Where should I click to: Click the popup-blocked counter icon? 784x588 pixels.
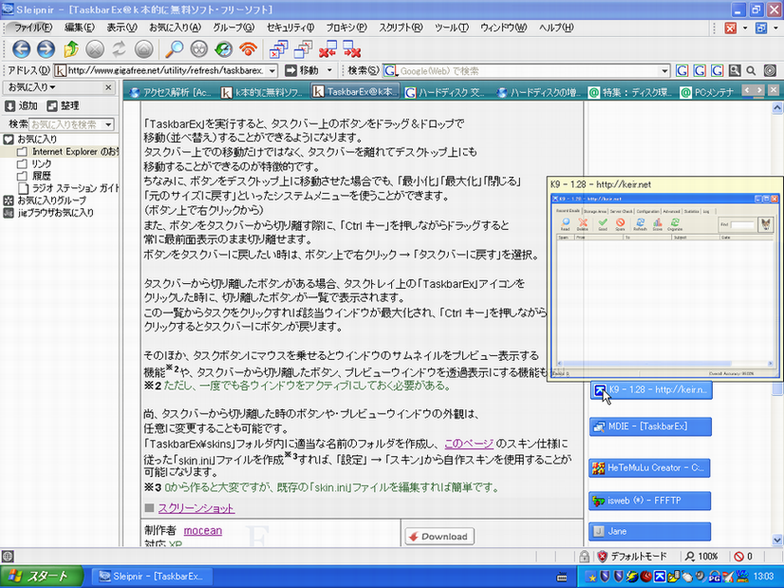[x=739, y=556]
